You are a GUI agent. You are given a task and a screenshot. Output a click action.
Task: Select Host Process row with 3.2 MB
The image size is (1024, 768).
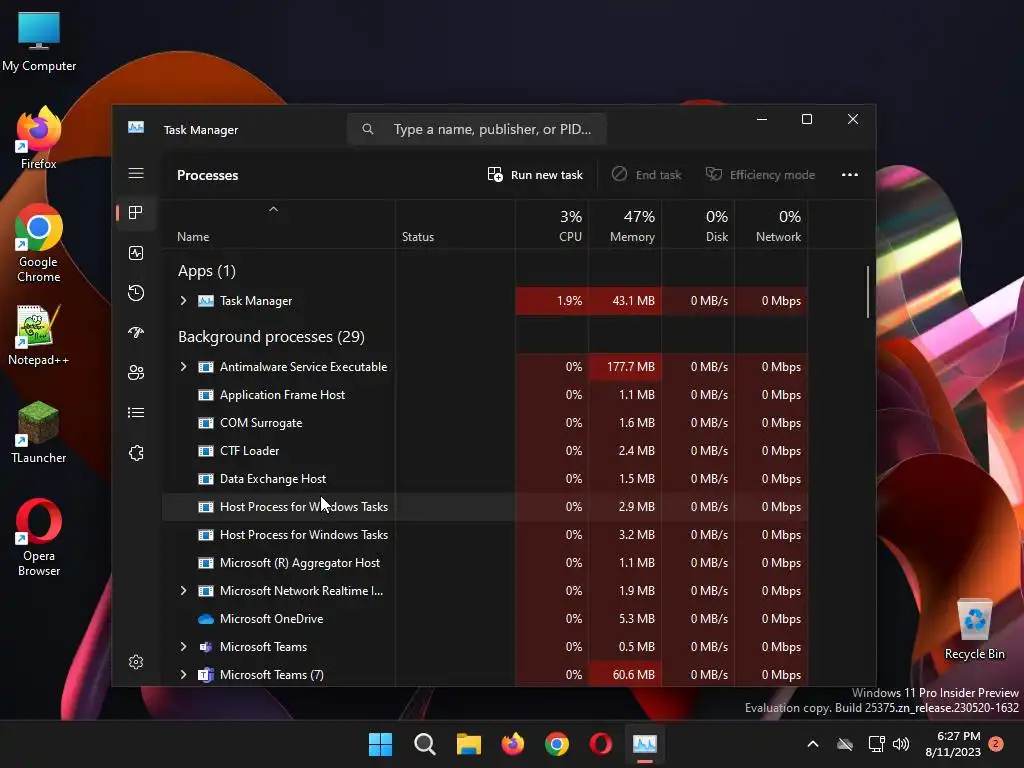tap(485, 534)
